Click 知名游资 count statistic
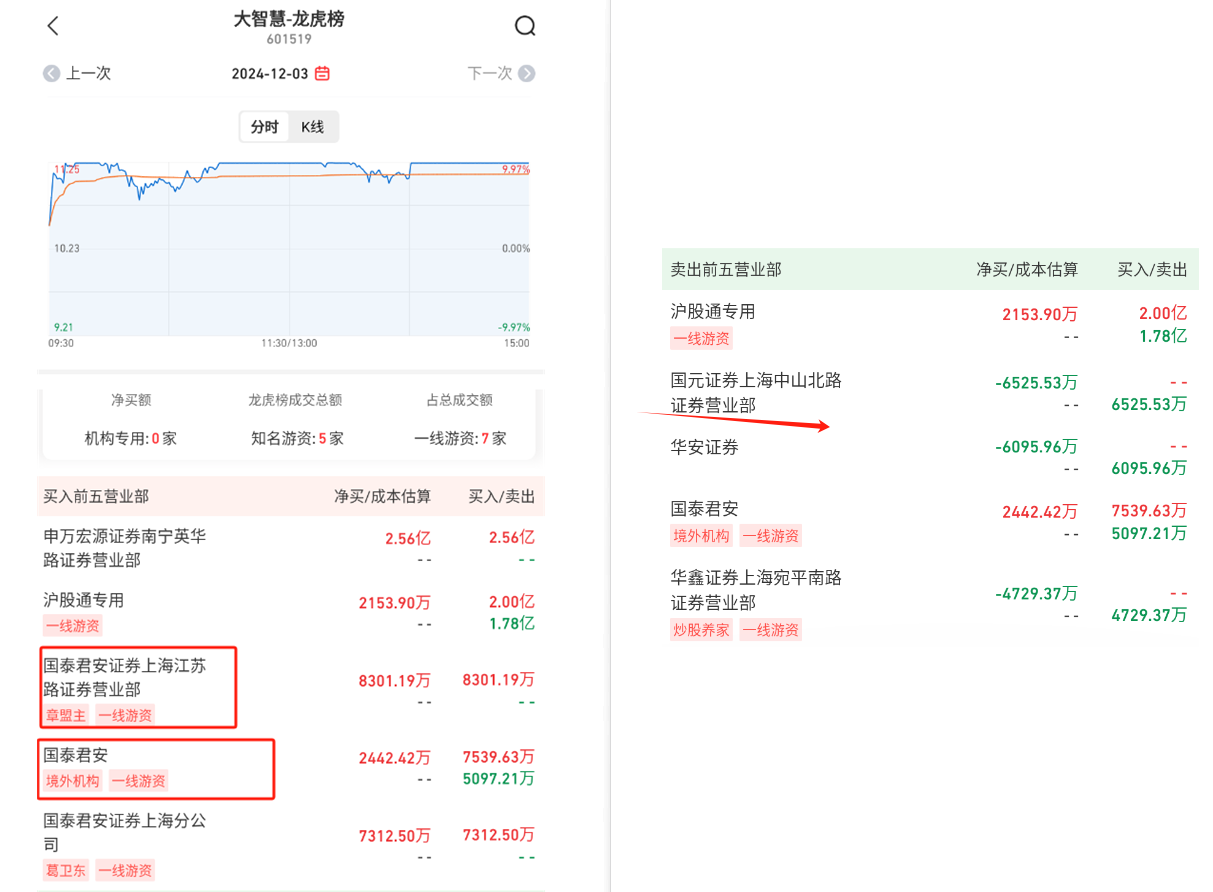Screen dimensions: 1213x892 tap(295, 438)
